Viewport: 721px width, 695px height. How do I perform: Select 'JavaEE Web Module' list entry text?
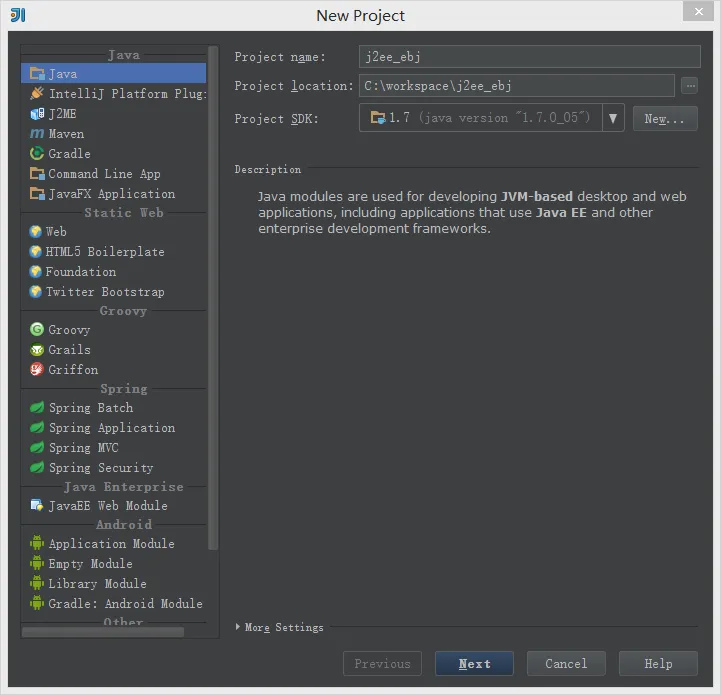108,505
